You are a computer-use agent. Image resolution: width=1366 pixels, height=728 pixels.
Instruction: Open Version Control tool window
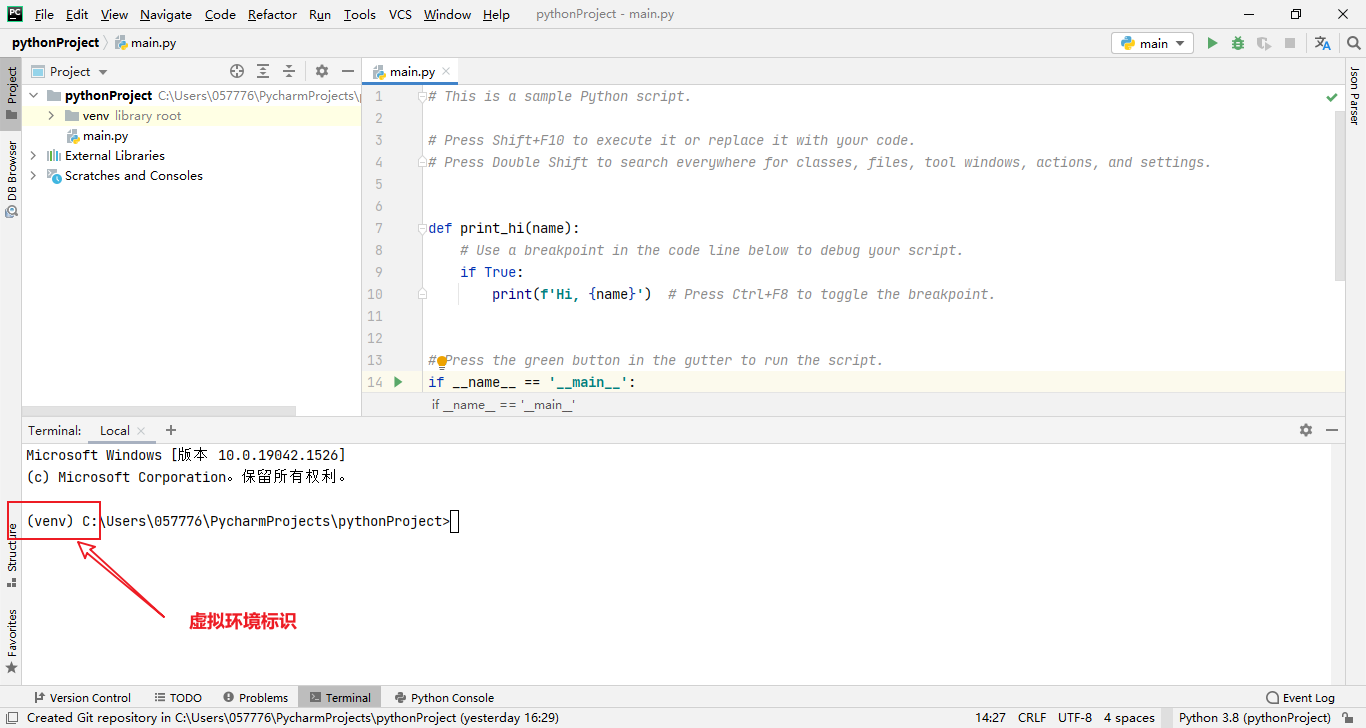tap(82, 698)
